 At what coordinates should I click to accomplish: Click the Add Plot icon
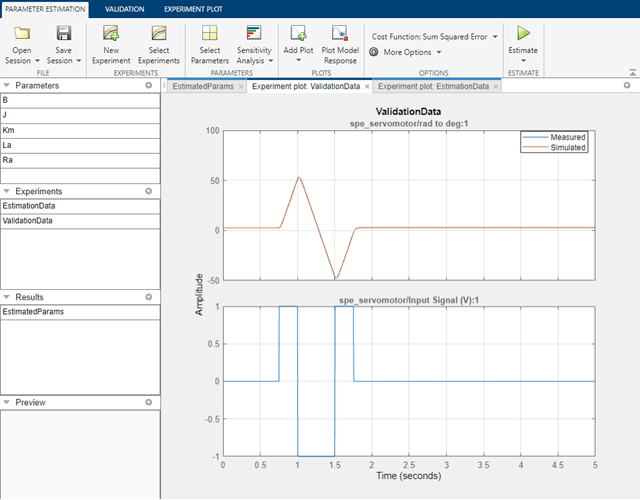(x=298, y=33)
